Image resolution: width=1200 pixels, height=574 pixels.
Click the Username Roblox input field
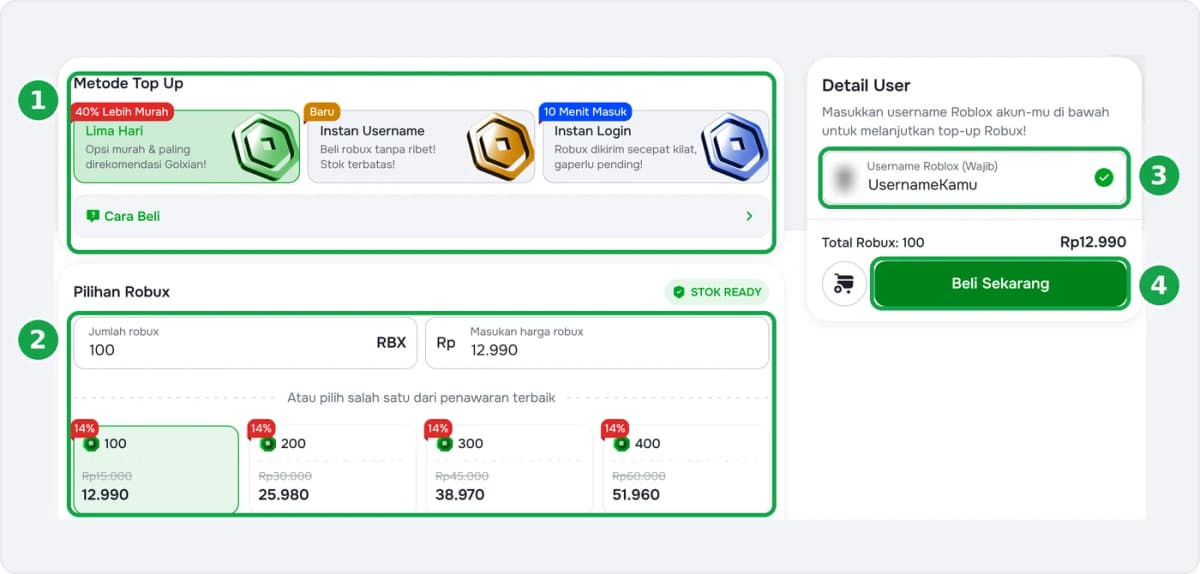point(974,177)
